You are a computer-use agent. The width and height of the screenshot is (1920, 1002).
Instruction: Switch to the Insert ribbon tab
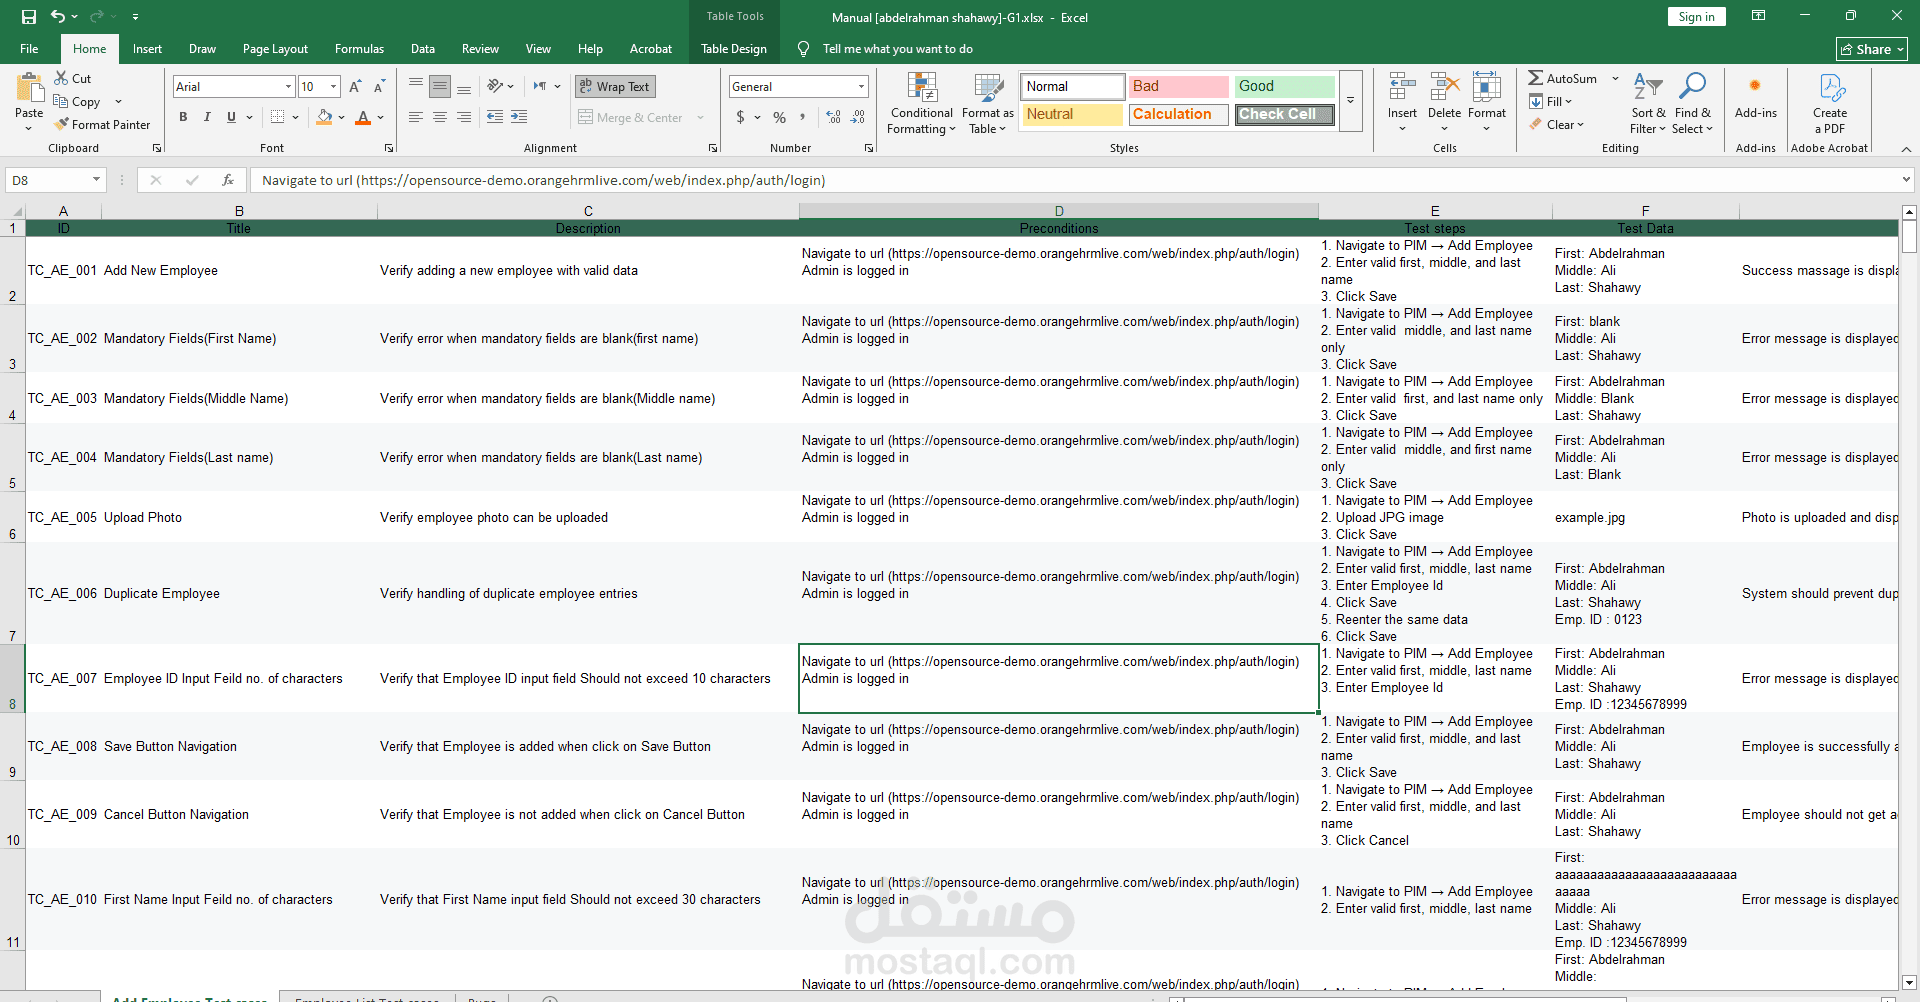pyautogui.click(x=147, y=49)
